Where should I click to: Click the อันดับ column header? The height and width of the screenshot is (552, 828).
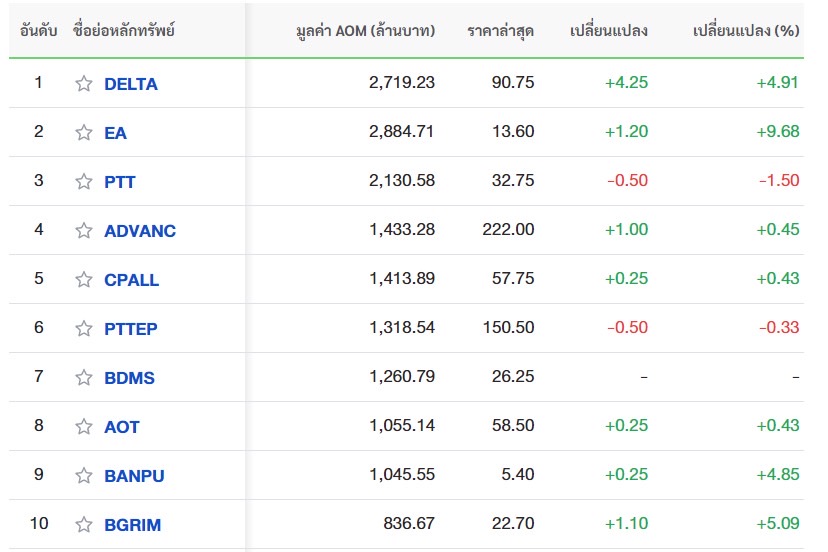[x=38, y=31]
